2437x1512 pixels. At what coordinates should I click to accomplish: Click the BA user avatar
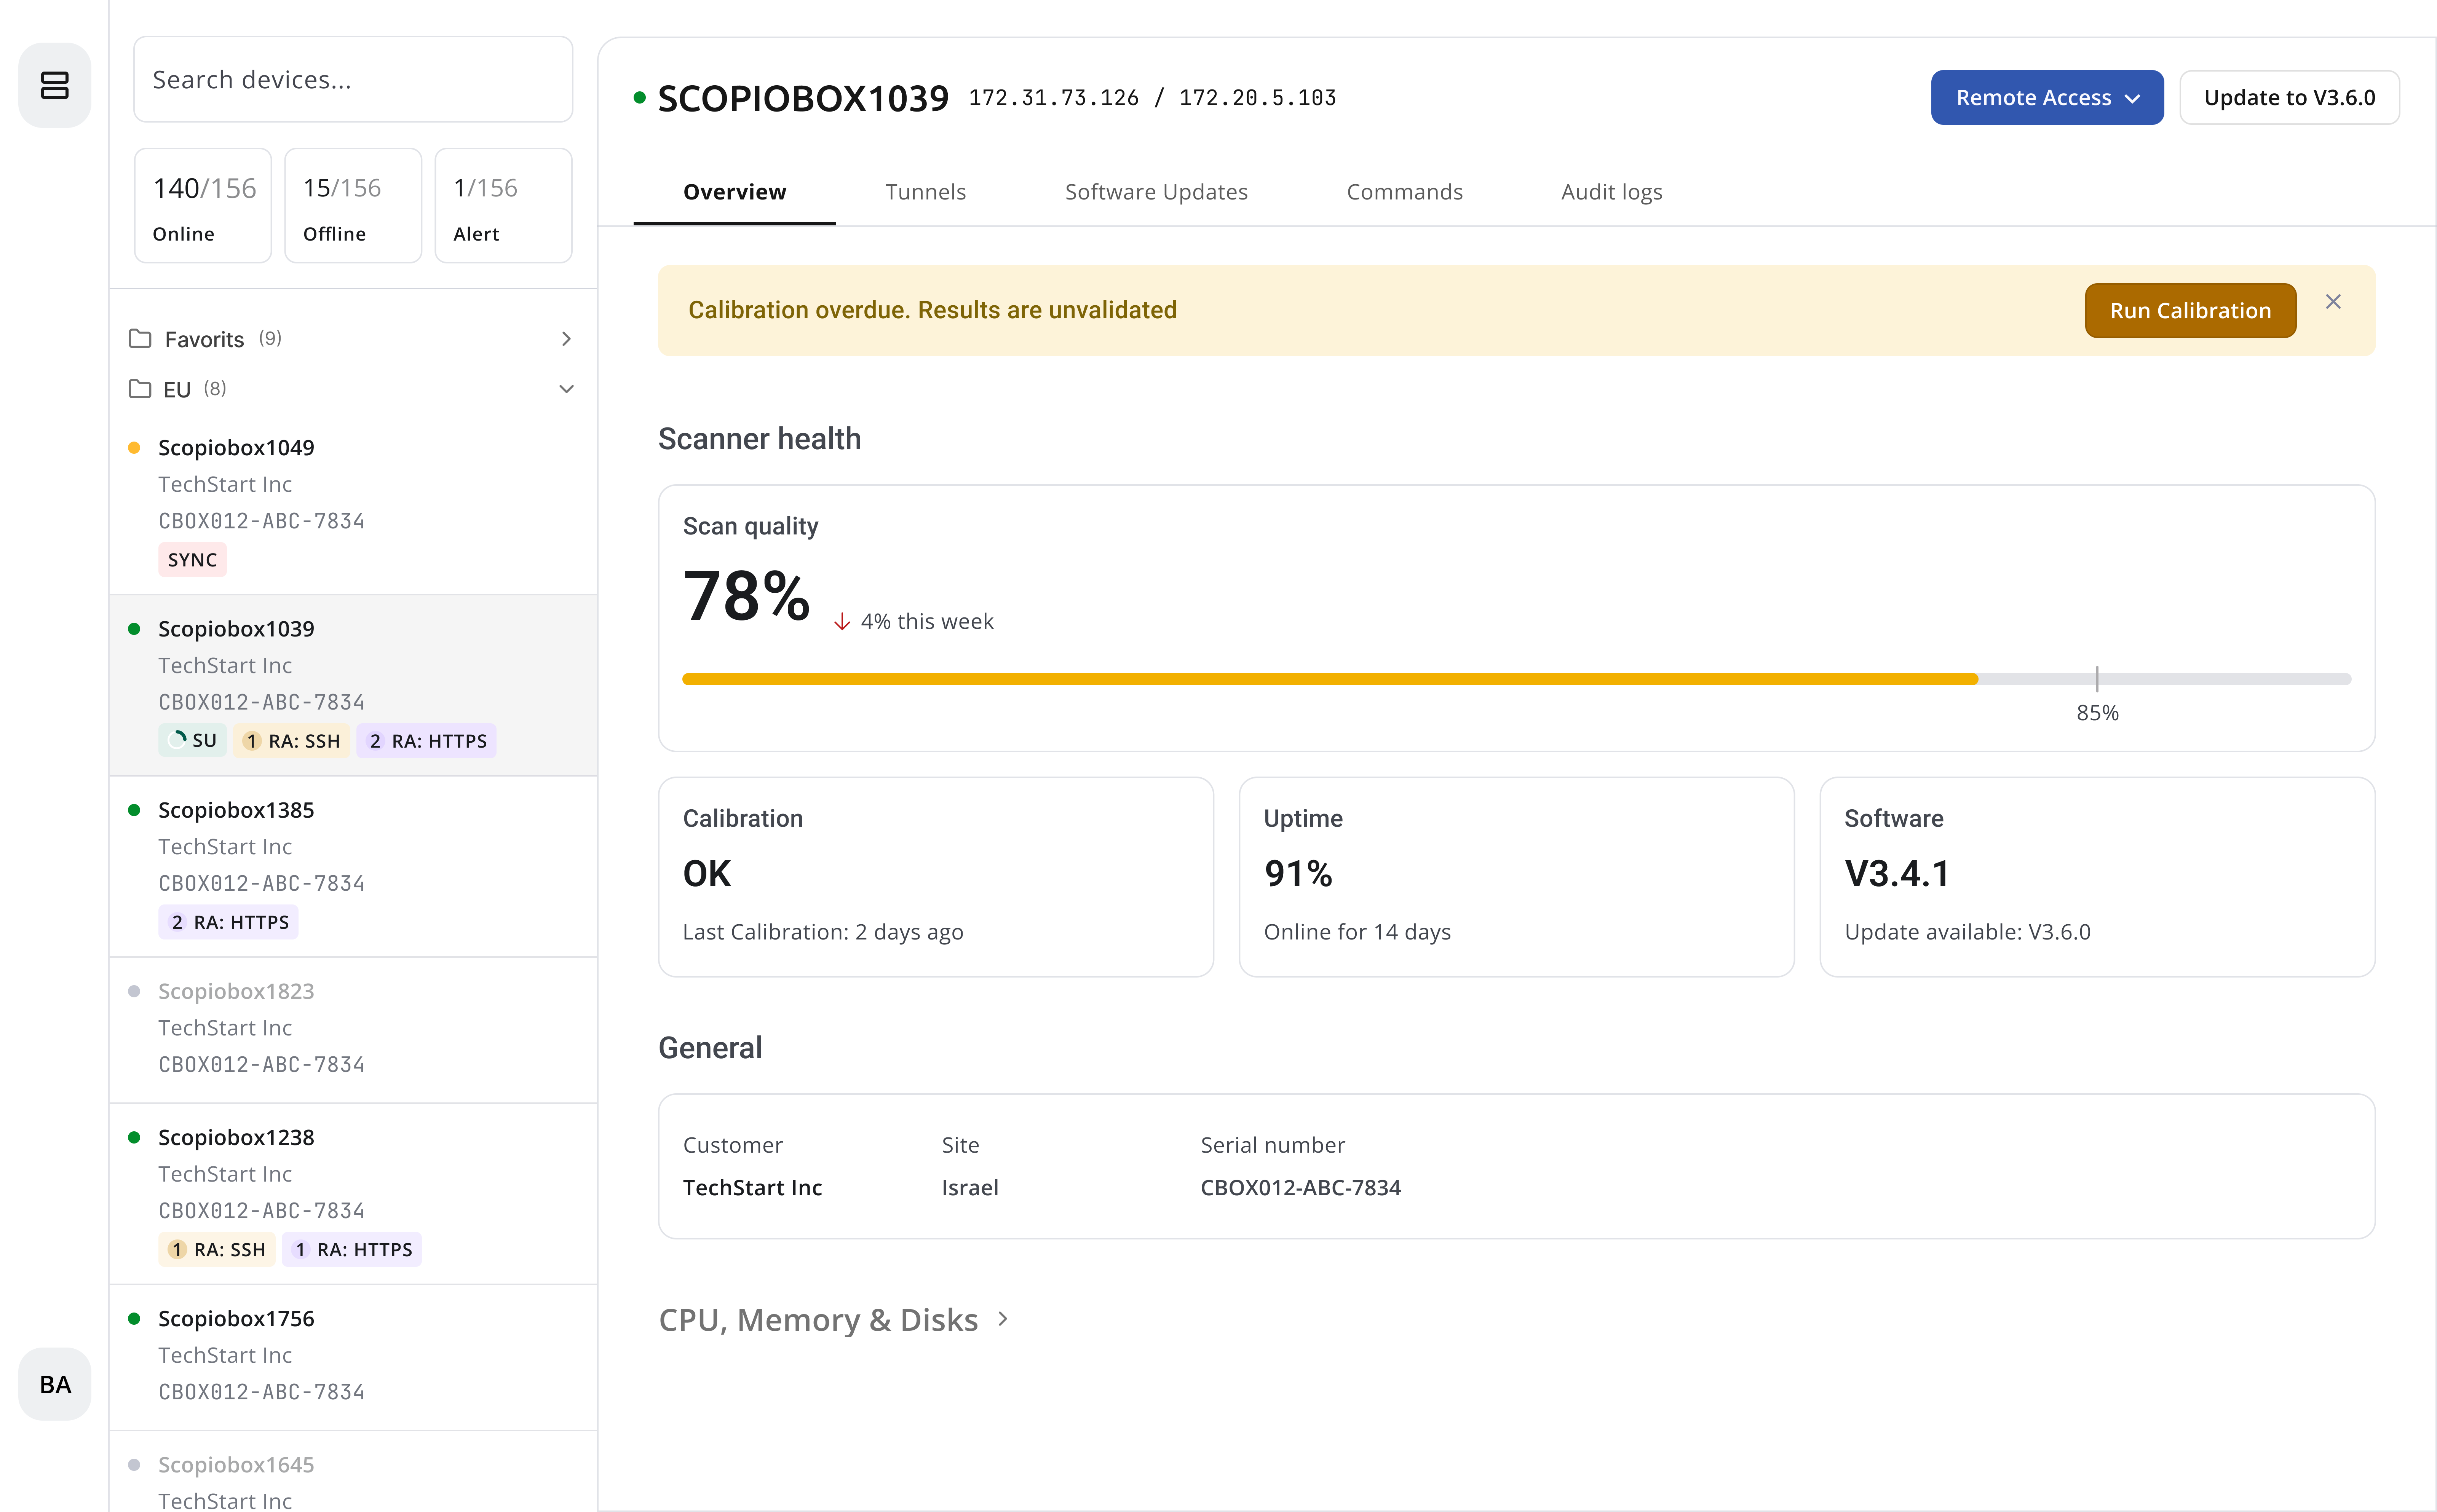(55, 1384)
